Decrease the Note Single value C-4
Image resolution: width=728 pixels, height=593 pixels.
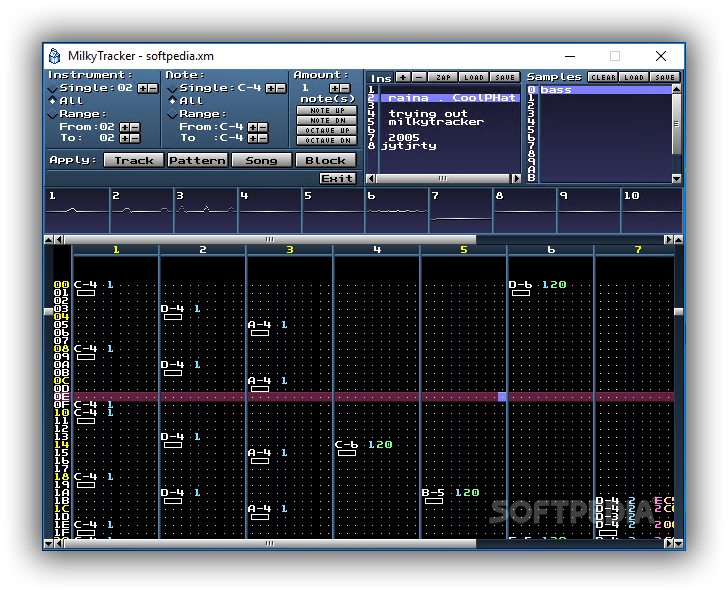[x=281, y=88]
